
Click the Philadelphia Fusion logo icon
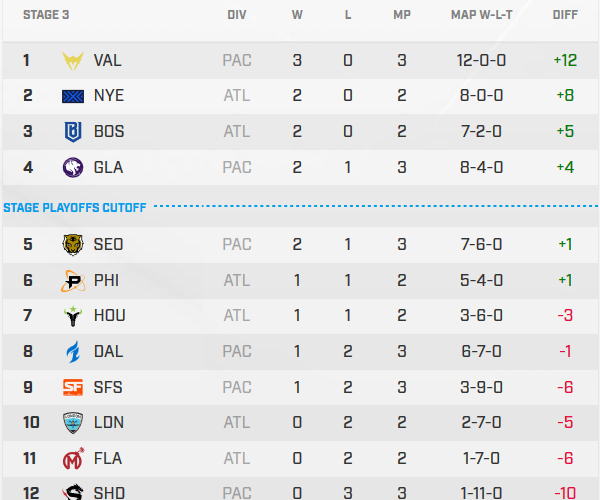(73, 280)
